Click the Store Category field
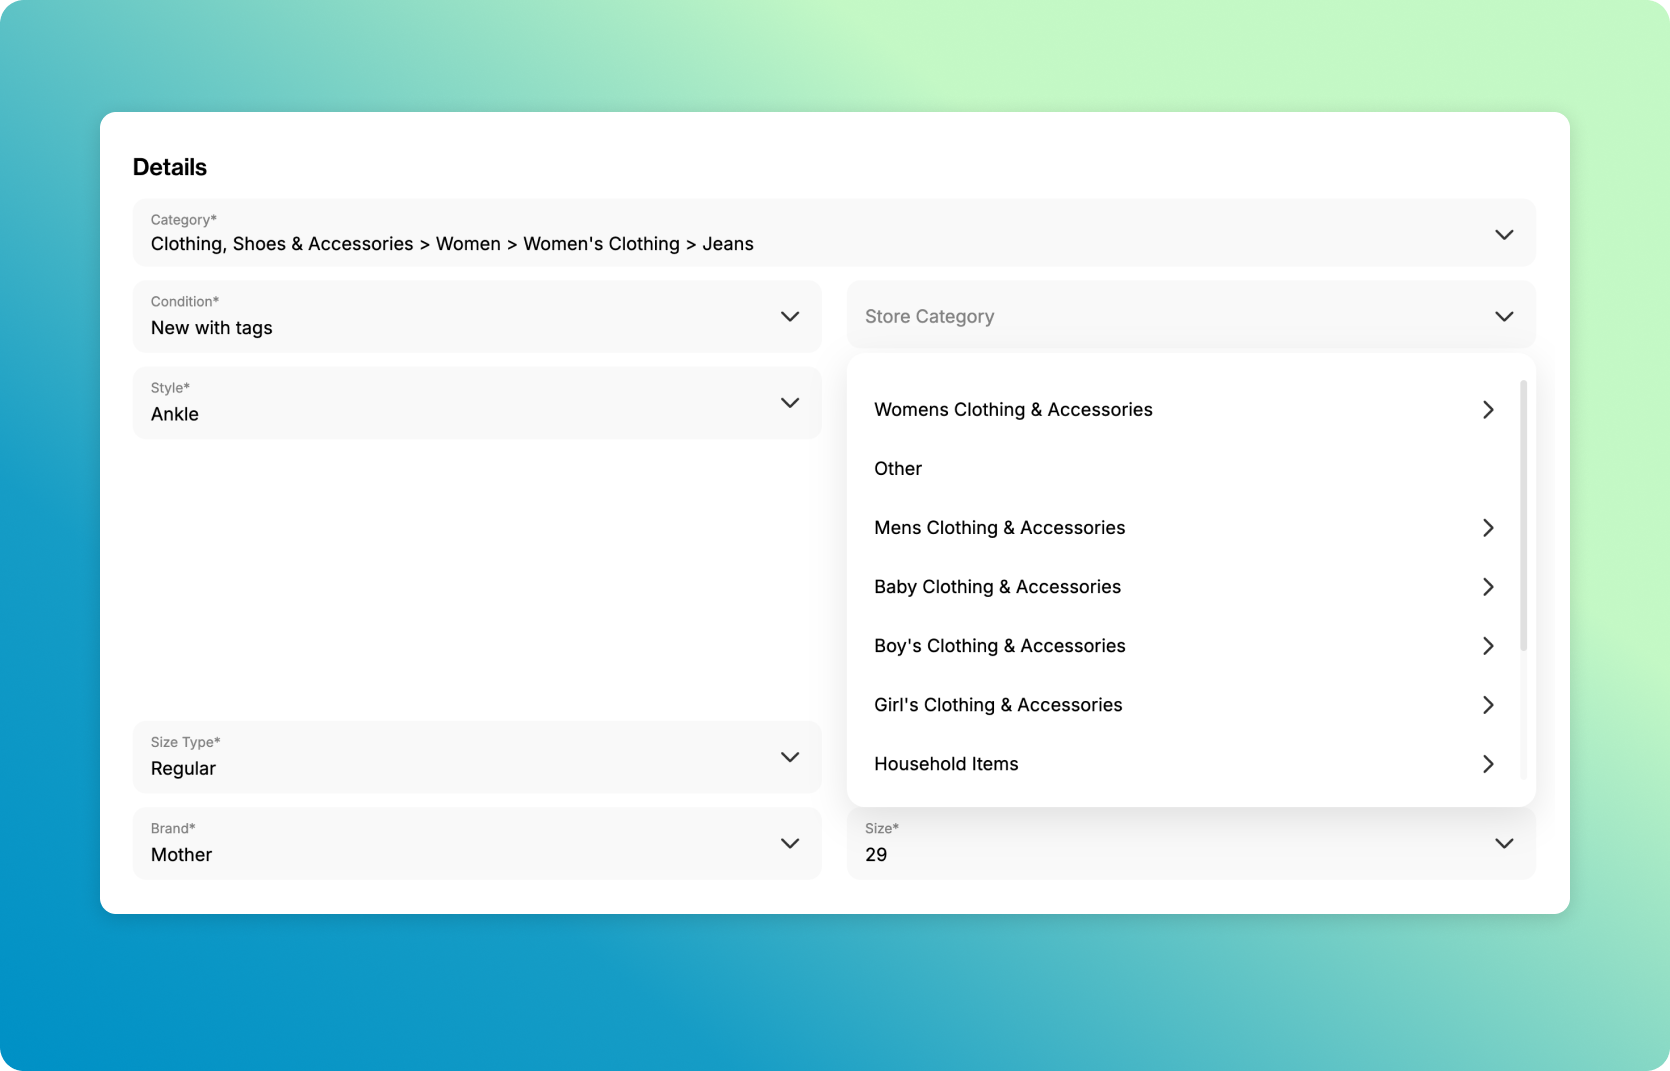Viewport: 1670px width, 1071px height. [x=1191, y=316]
